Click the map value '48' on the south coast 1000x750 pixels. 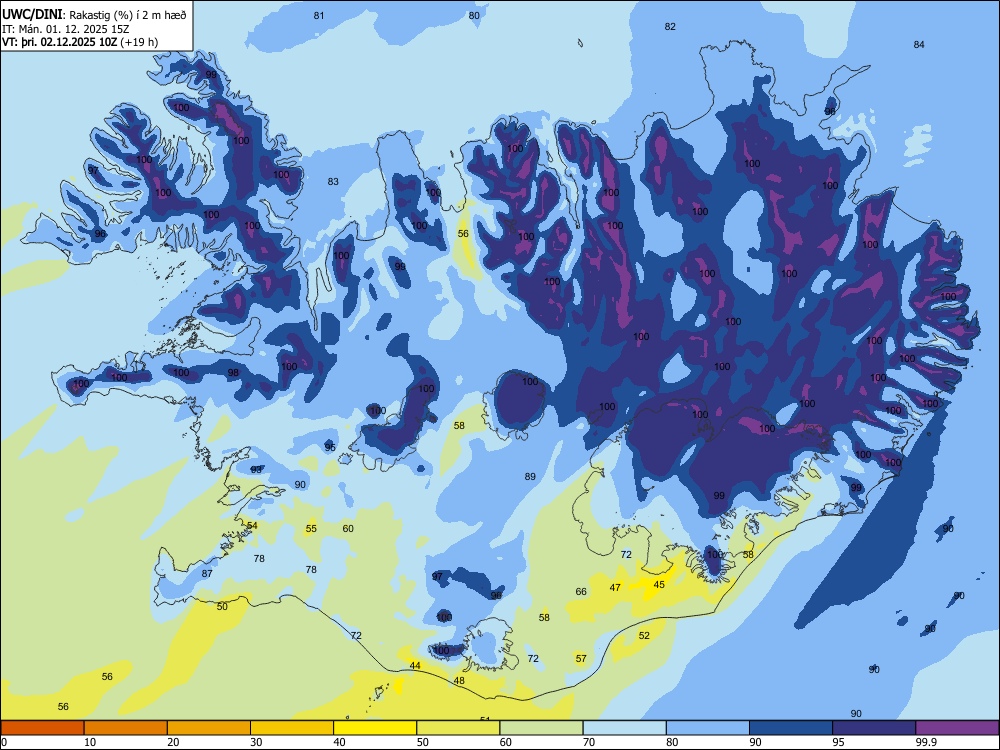pyautogui.click(x=459, y=680)
